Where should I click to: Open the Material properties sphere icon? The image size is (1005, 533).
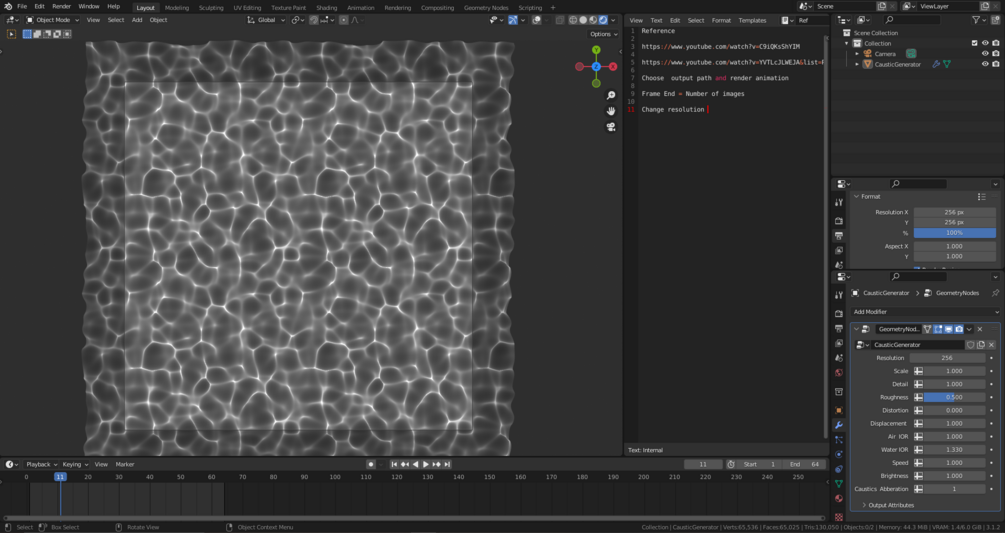click(838, 498)
